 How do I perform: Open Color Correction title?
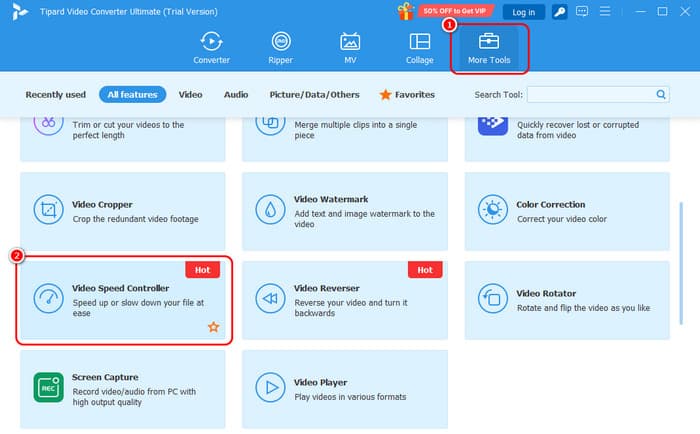(550, 204)
